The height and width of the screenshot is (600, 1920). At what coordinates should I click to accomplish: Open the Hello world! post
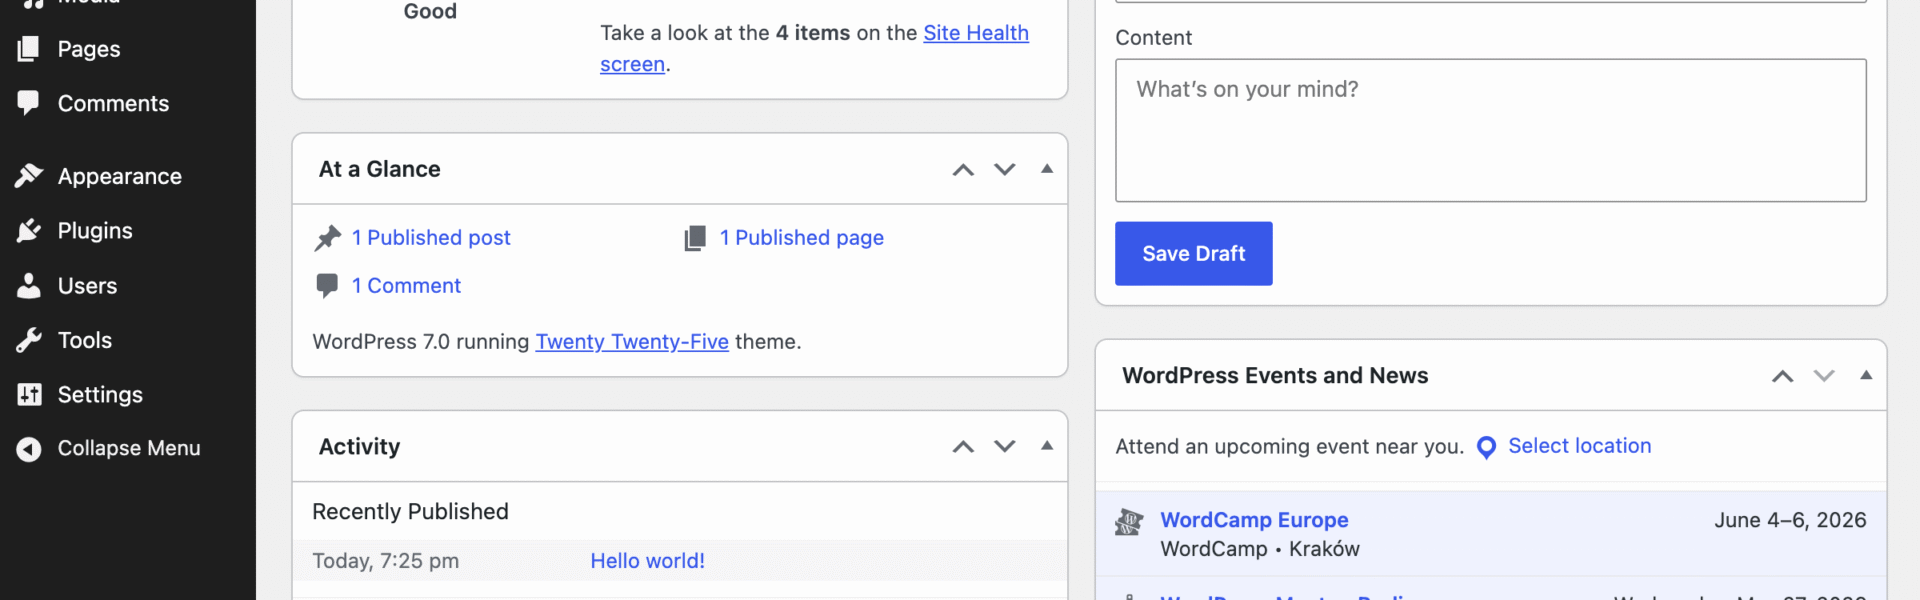click(x=647, y=561)
